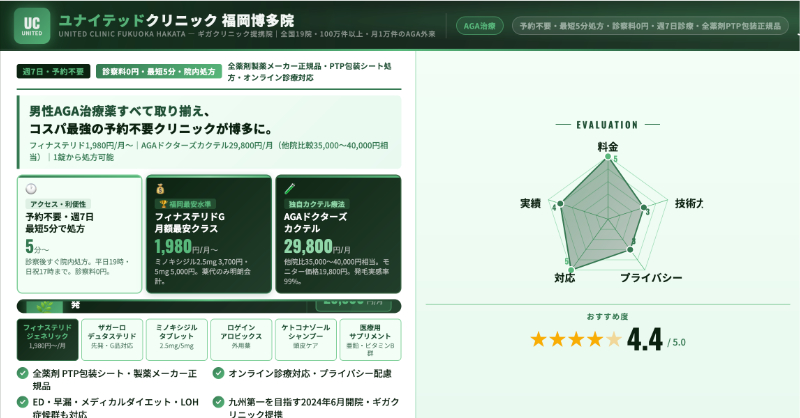The height and width of the screenshot is (418, 800).
Task: Select the フィナステリド ジェネリック tab
Action: point(49,338)
